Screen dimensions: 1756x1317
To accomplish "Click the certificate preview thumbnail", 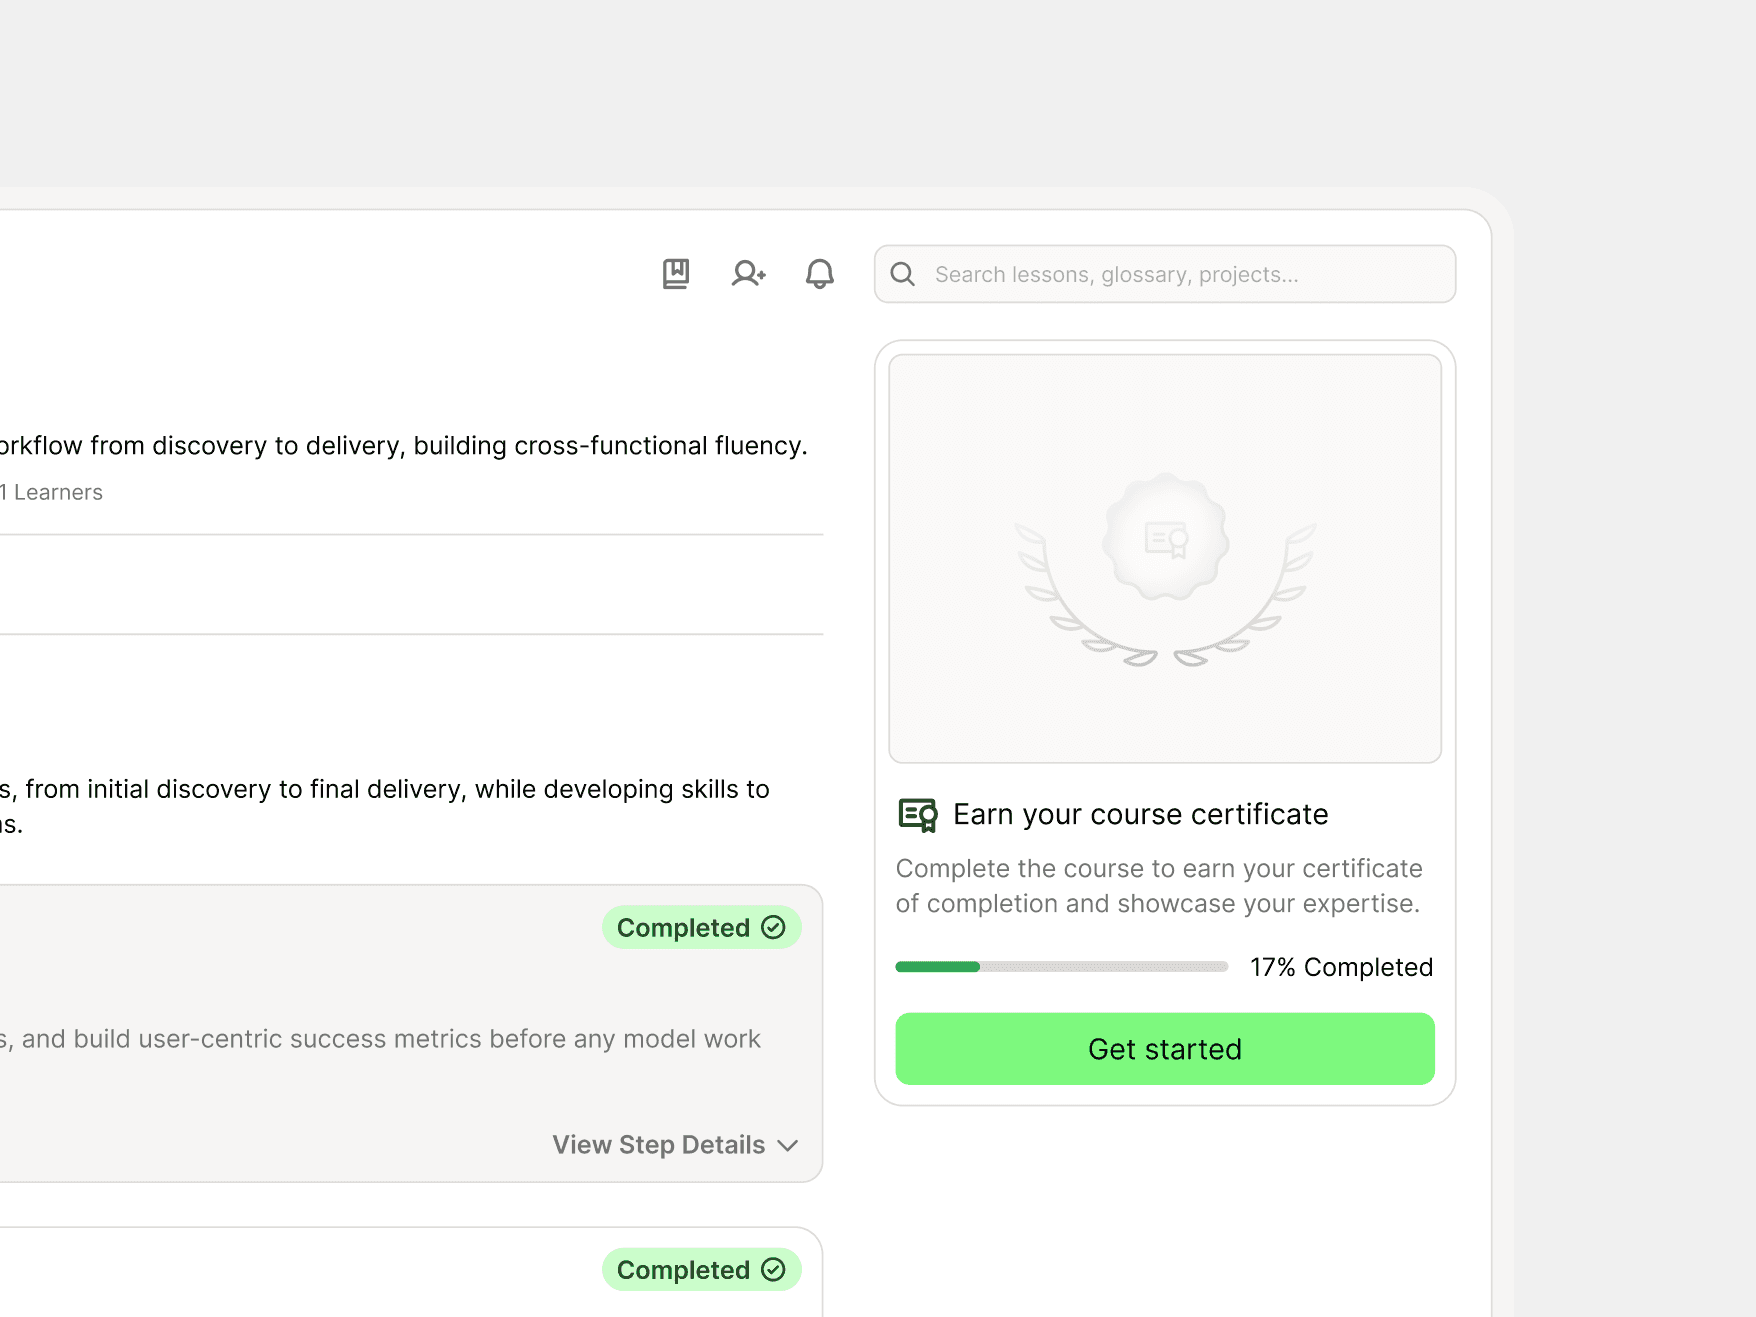I will click(x=1165, y=559).
